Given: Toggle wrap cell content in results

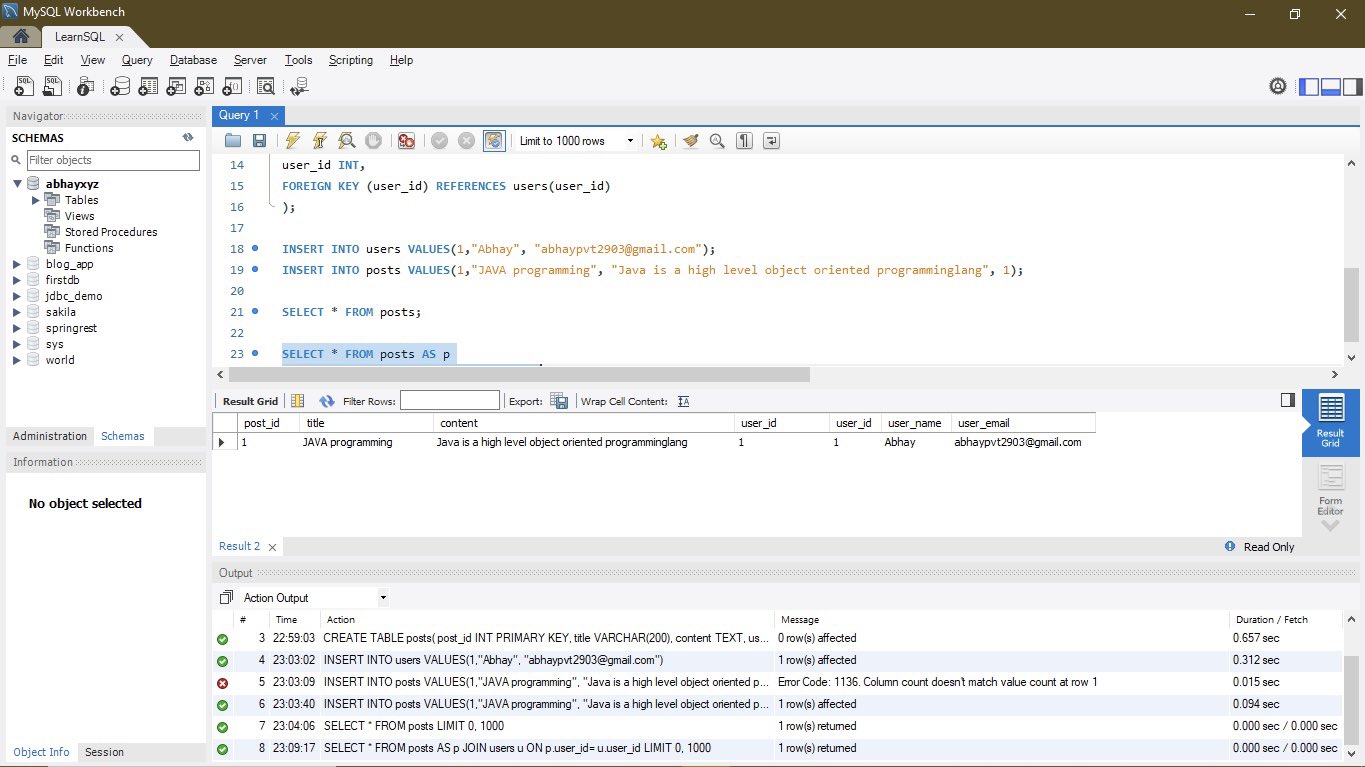Looking at the screenshot, I should [x=684, y=401].
